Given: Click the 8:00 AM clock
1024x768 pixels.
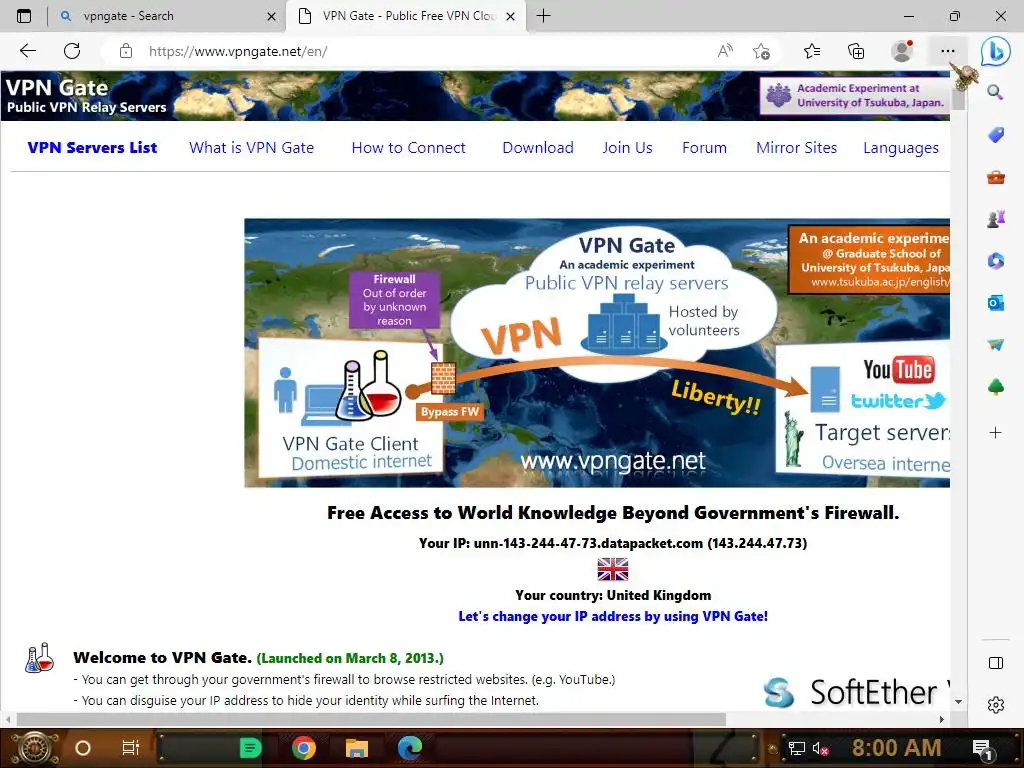Looking at the screenshot, I should click(896, 748).
